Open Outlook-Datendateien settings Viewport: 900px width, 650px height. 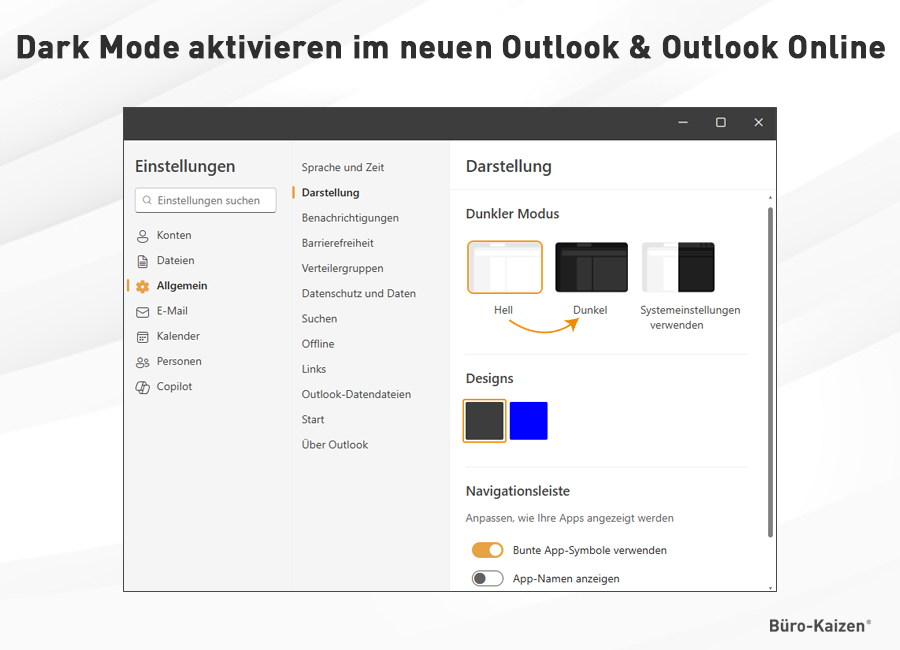coord(356,394)
